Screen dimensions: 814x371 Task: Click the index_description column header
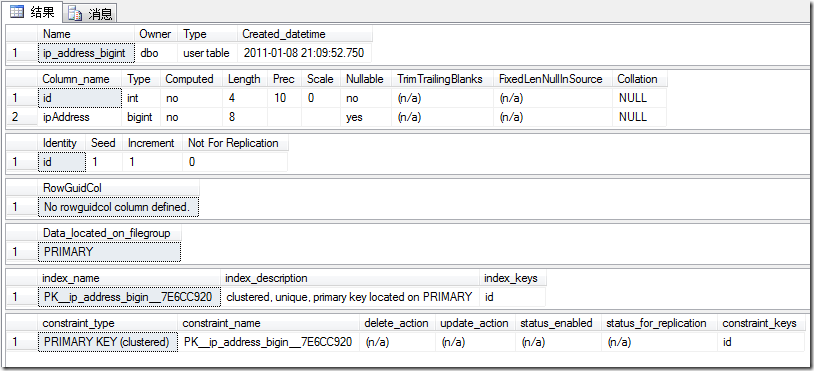coord(350,279)
